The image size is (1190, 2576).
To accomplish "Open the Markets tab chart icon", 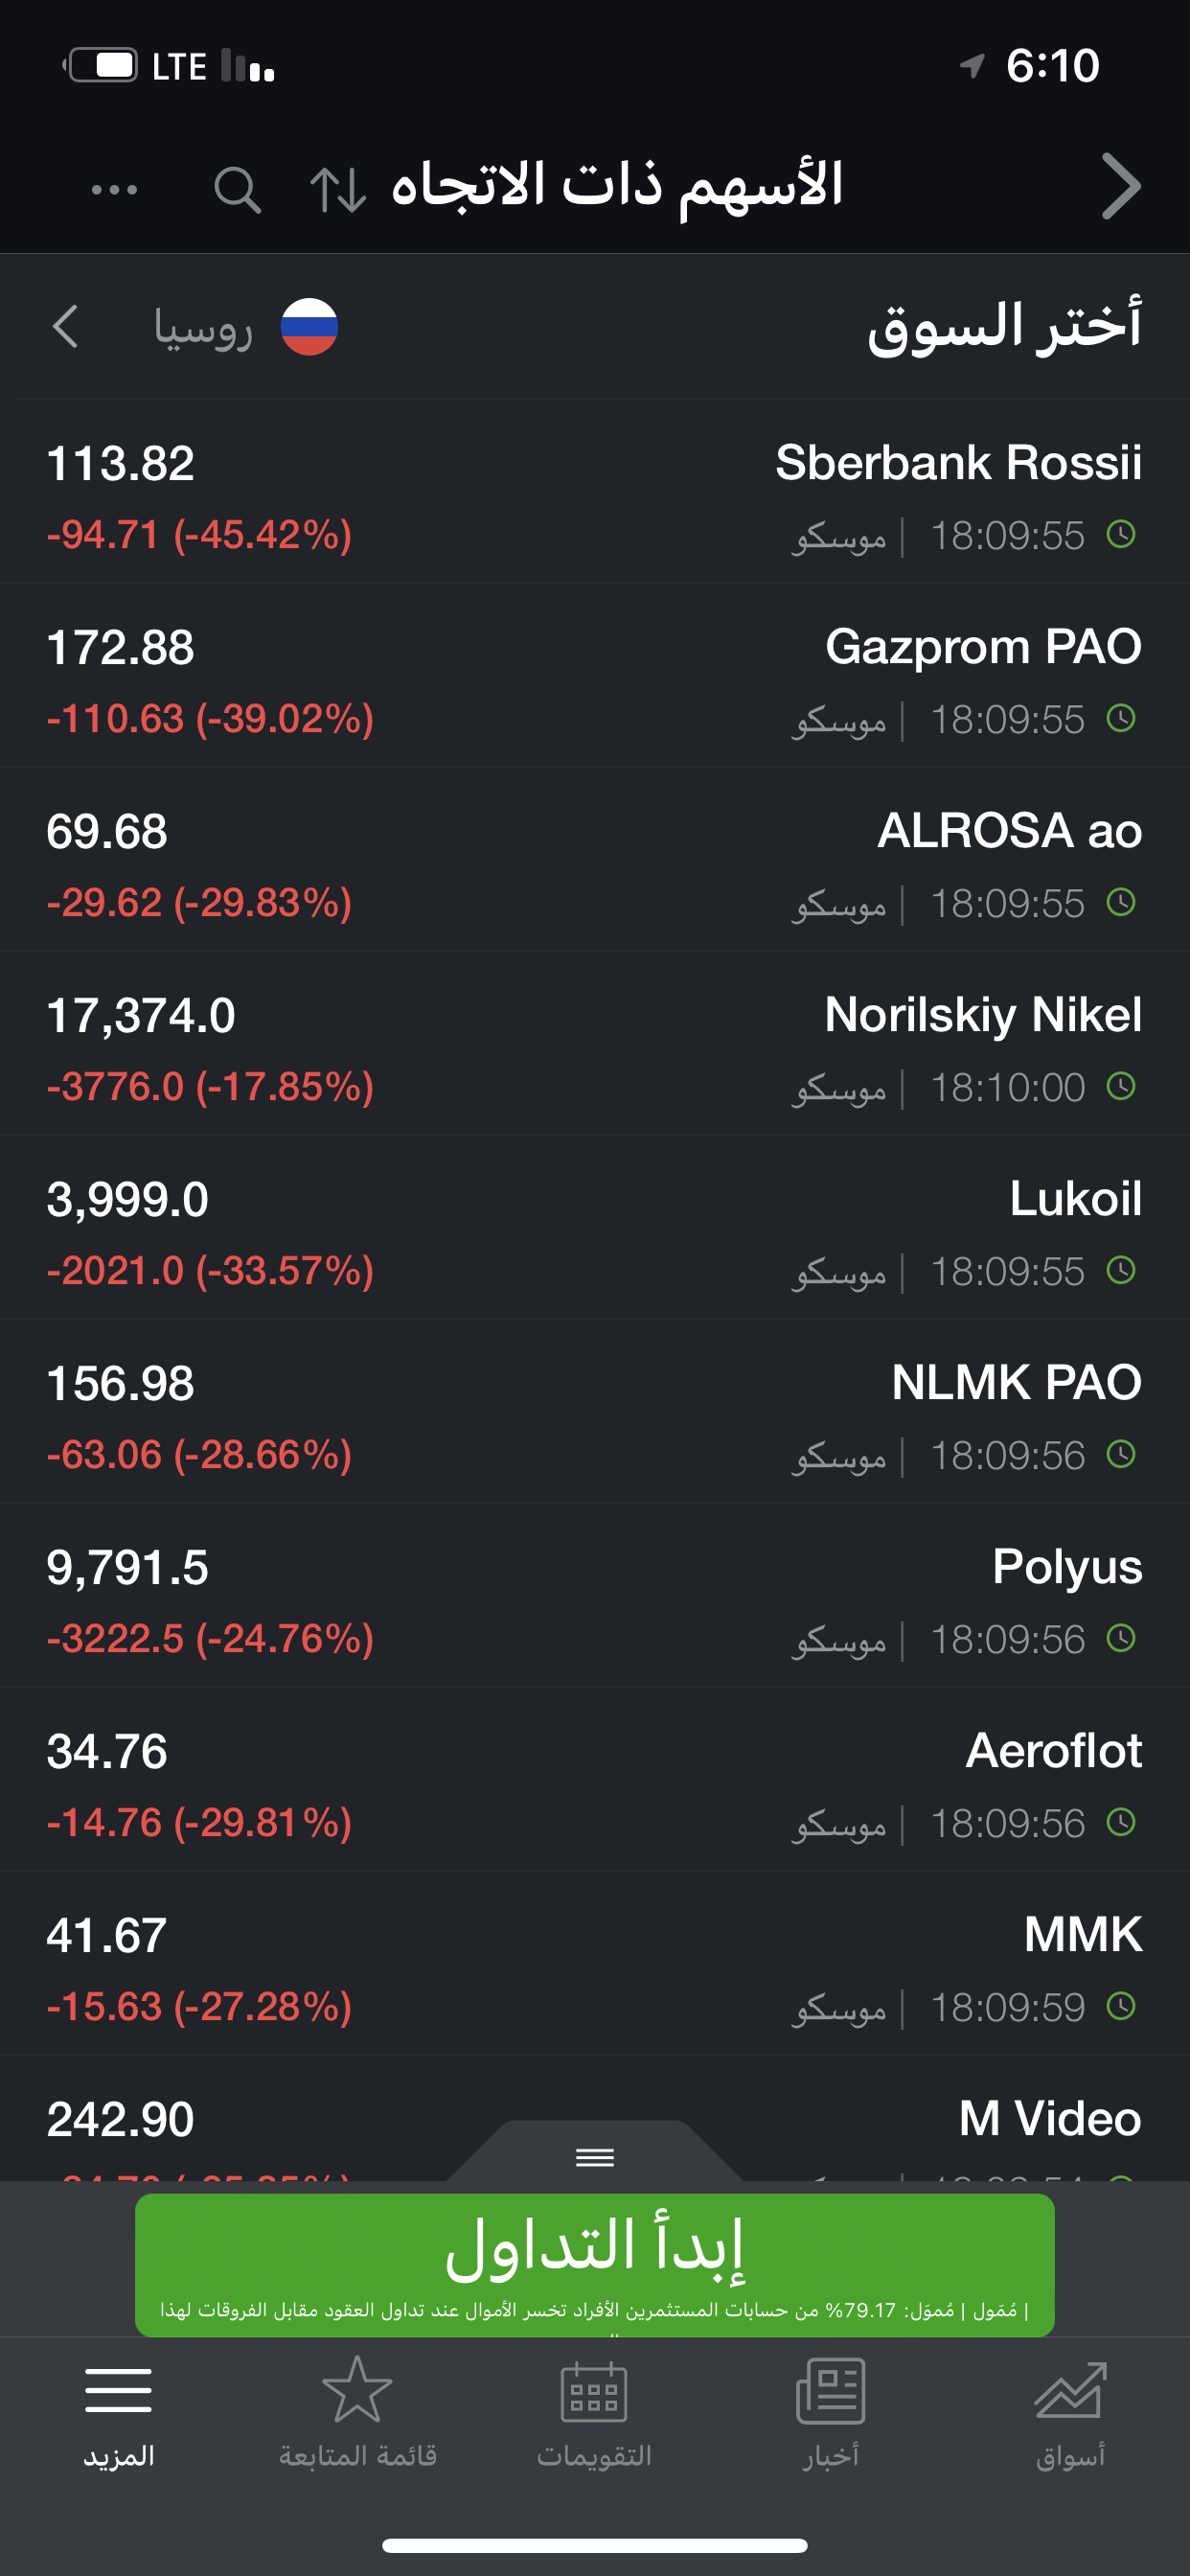I will (1070, 2391).
